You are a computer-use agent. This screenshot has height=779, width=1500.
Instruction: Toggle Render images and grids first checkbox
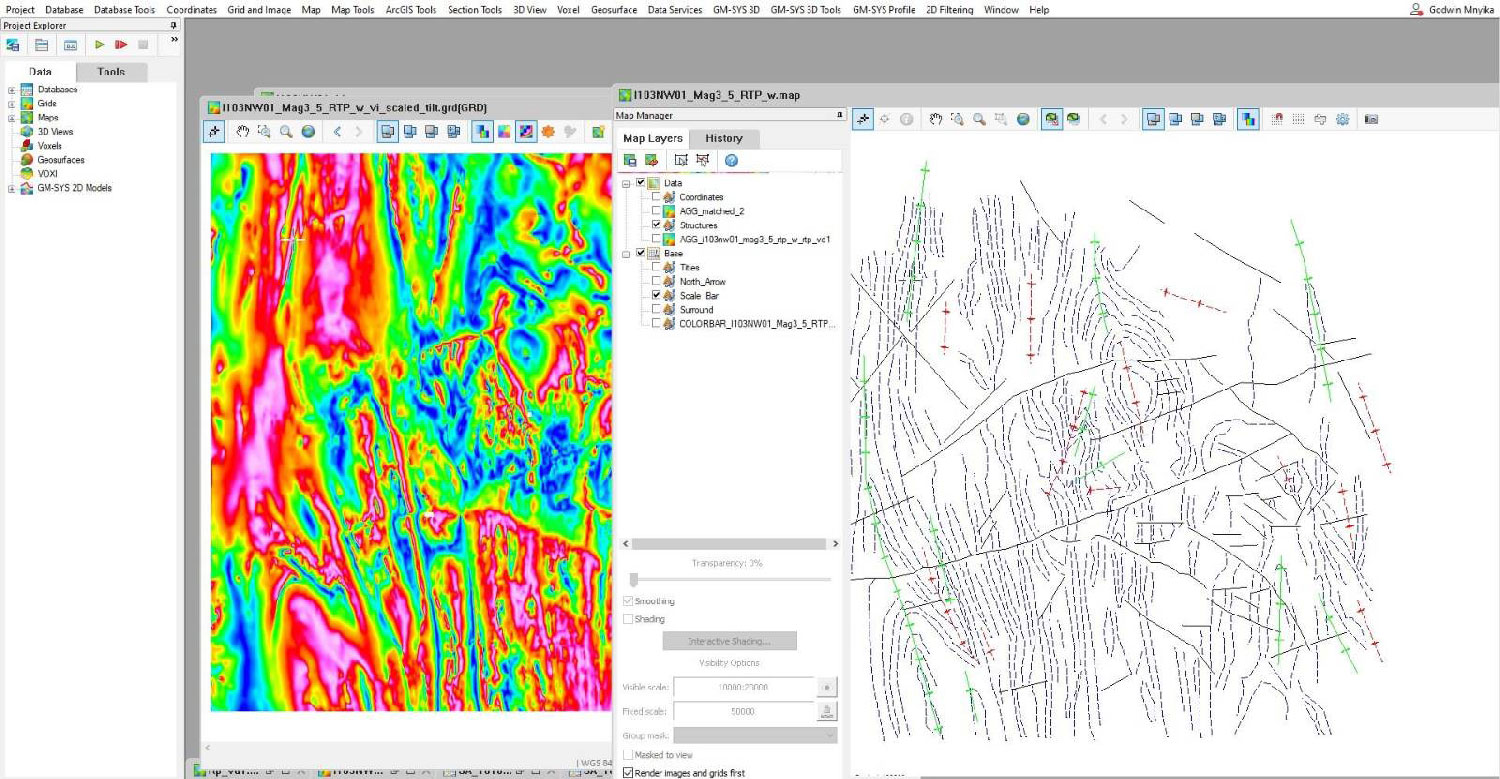pos(628,773)
